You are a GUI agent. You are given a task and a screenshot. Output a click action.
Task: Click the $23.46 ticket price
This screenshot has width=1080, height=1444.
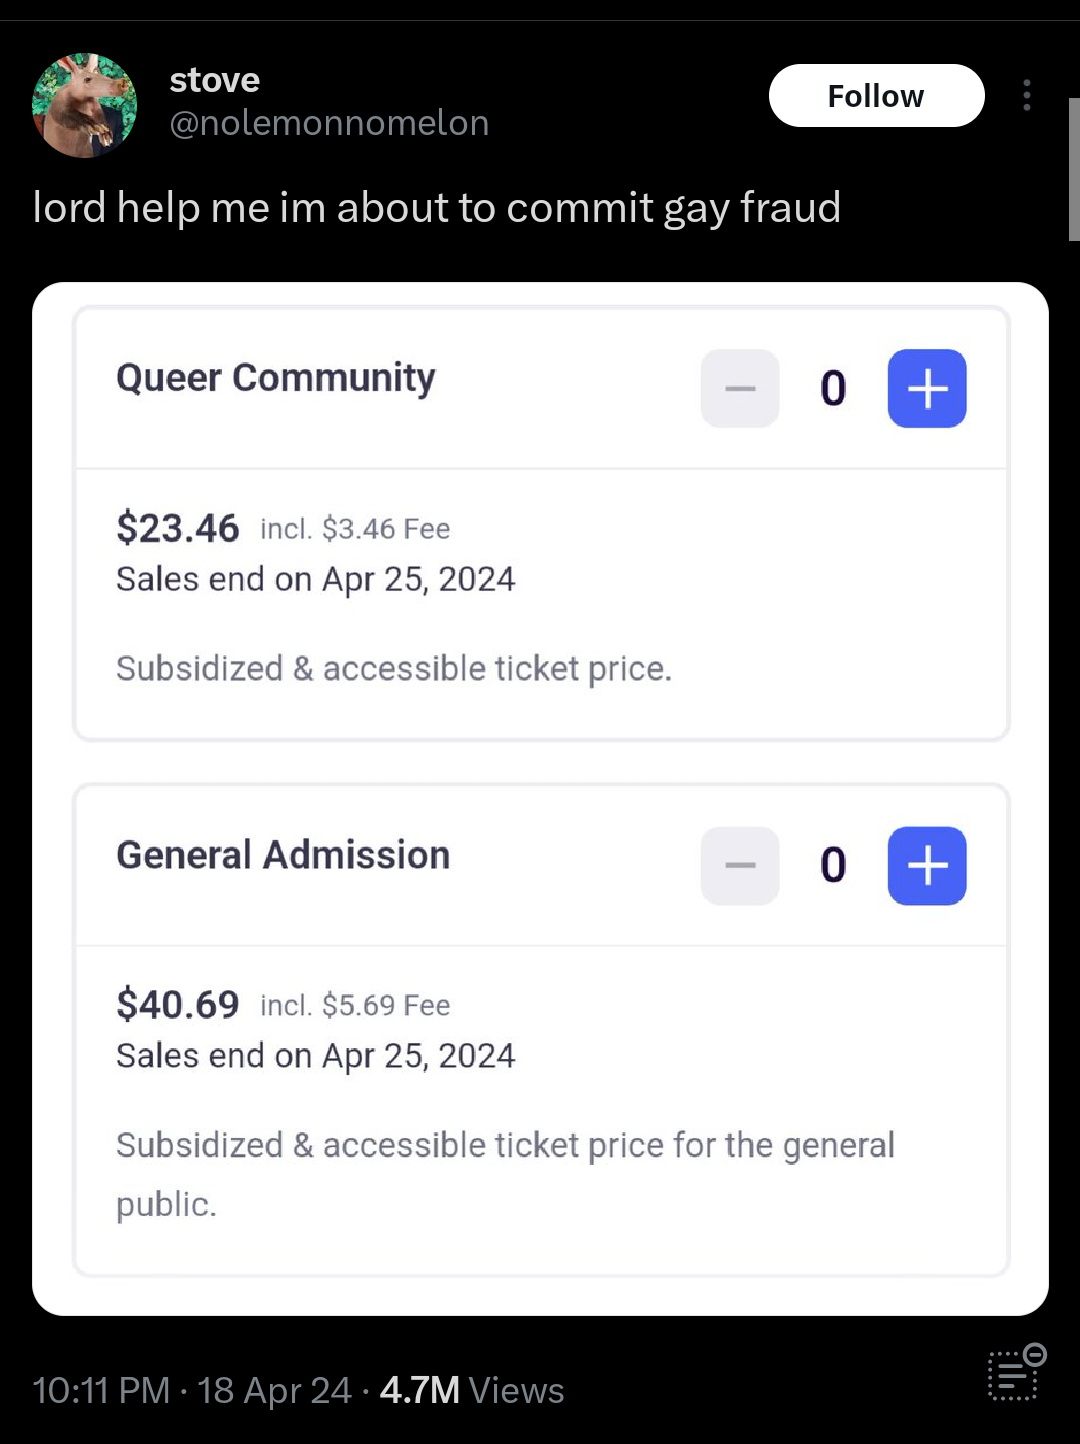coord(178,528)
